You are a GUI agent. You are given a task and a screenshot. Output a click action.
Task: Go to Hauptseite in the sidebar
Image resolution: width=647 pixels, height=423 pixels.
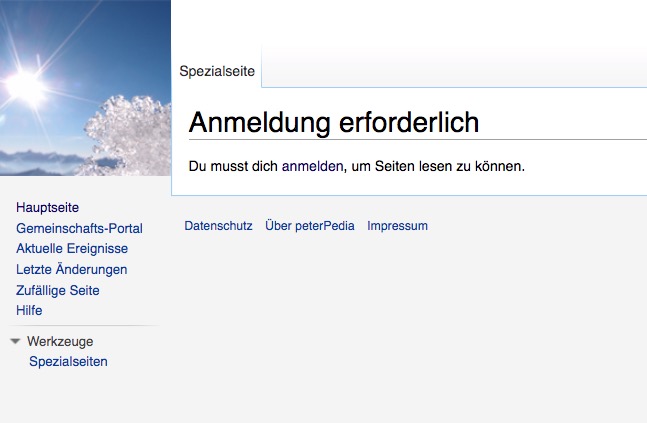pos(47,208)
